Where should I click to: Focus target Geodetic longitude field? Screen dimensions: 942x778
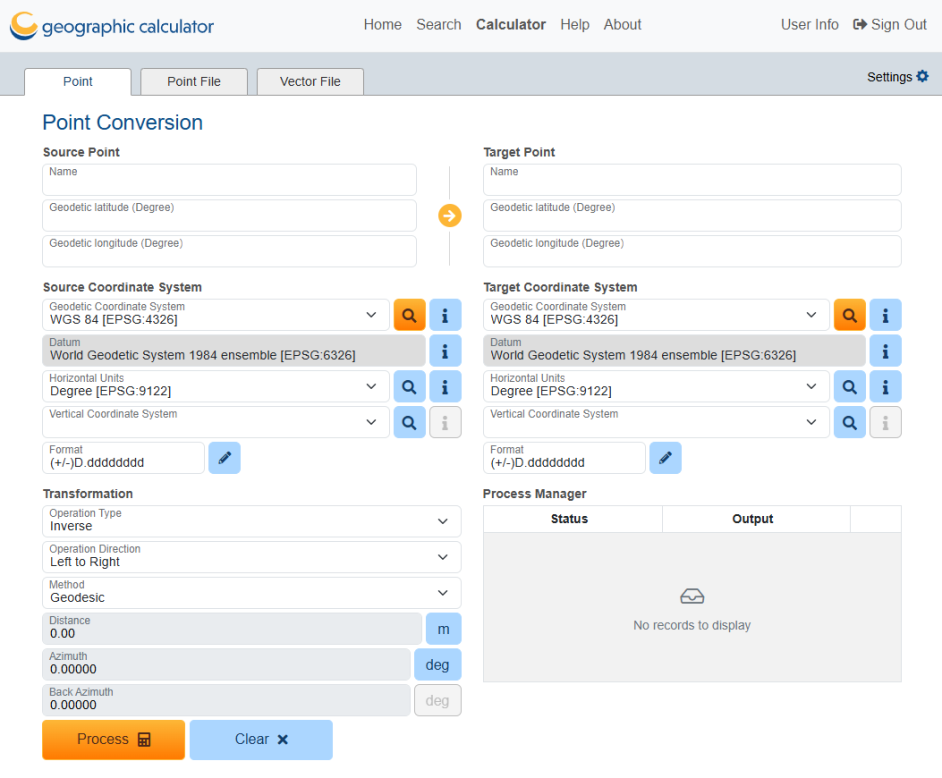point(692,251)
